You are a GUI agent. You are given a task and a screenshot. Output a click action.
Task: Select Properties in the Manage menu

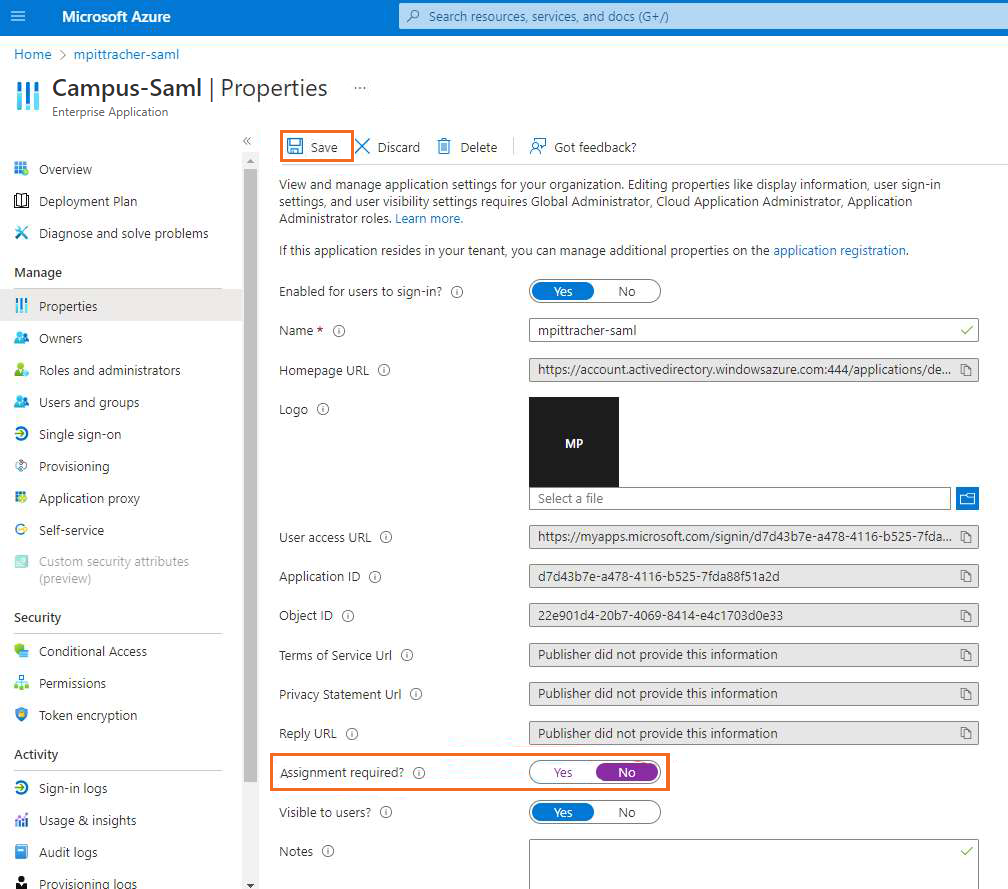pyautogui.click(x=122, y=306)
